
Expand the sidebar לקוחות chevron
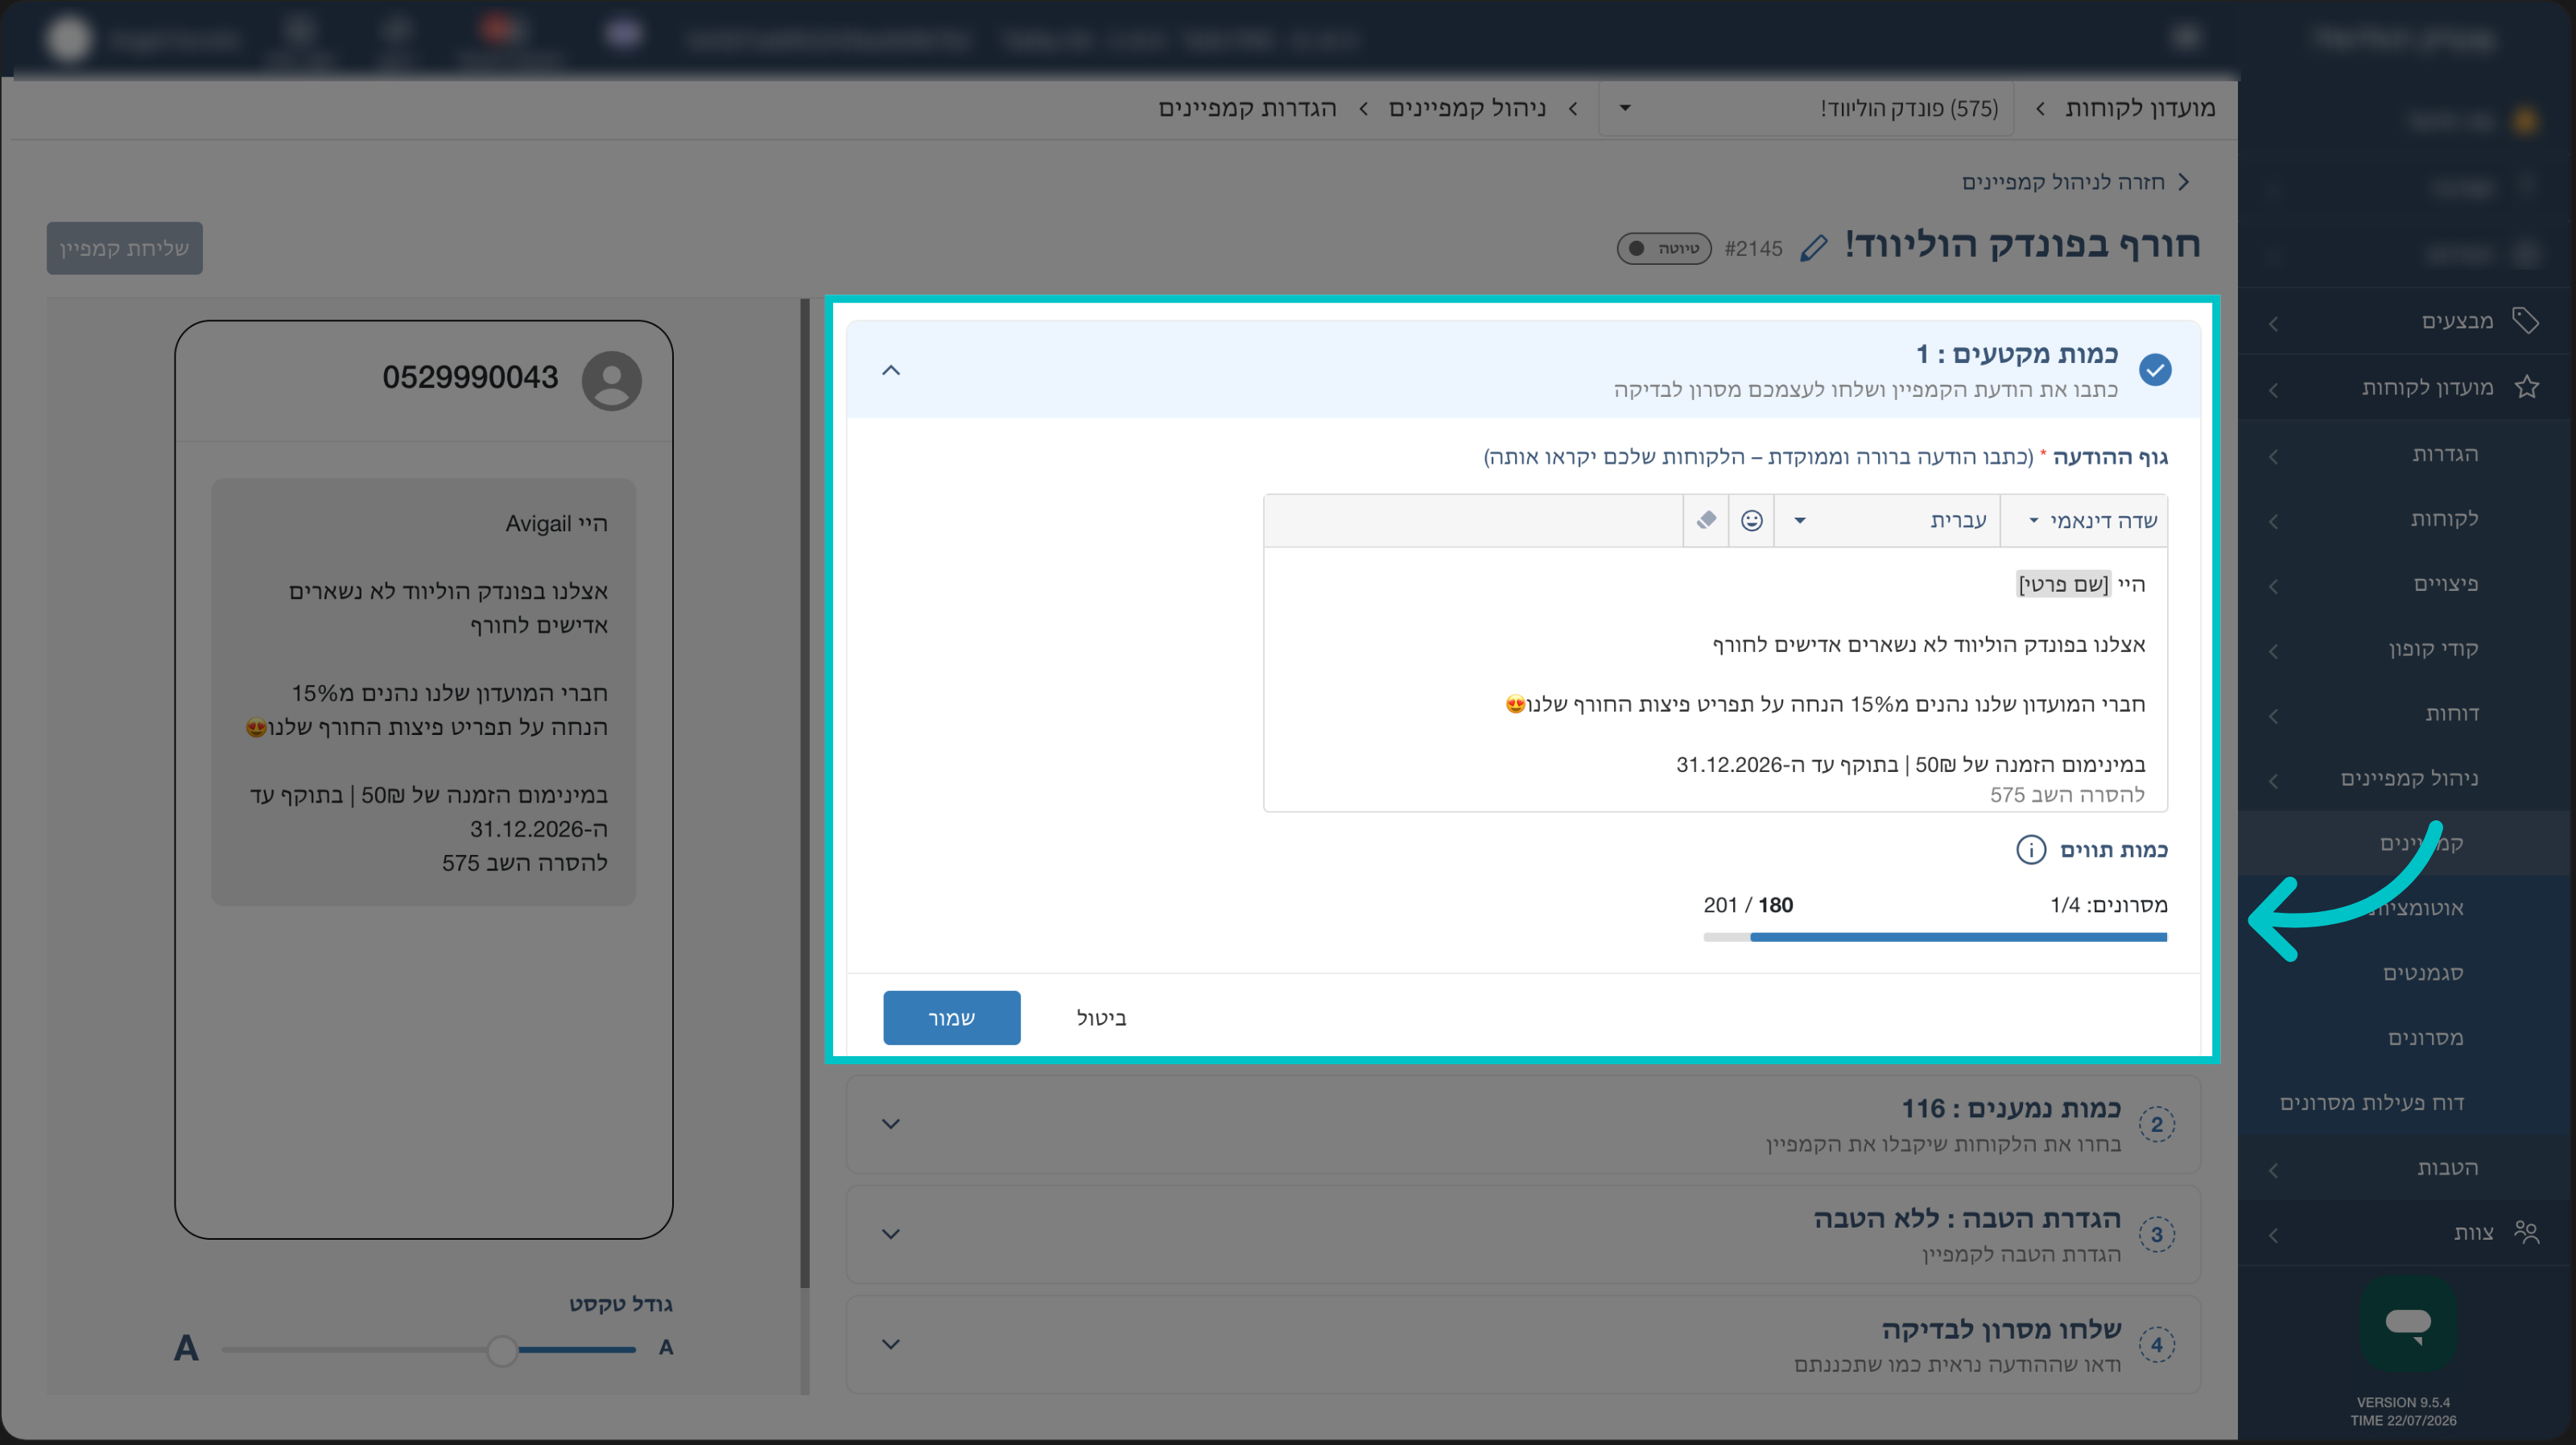2273,522
